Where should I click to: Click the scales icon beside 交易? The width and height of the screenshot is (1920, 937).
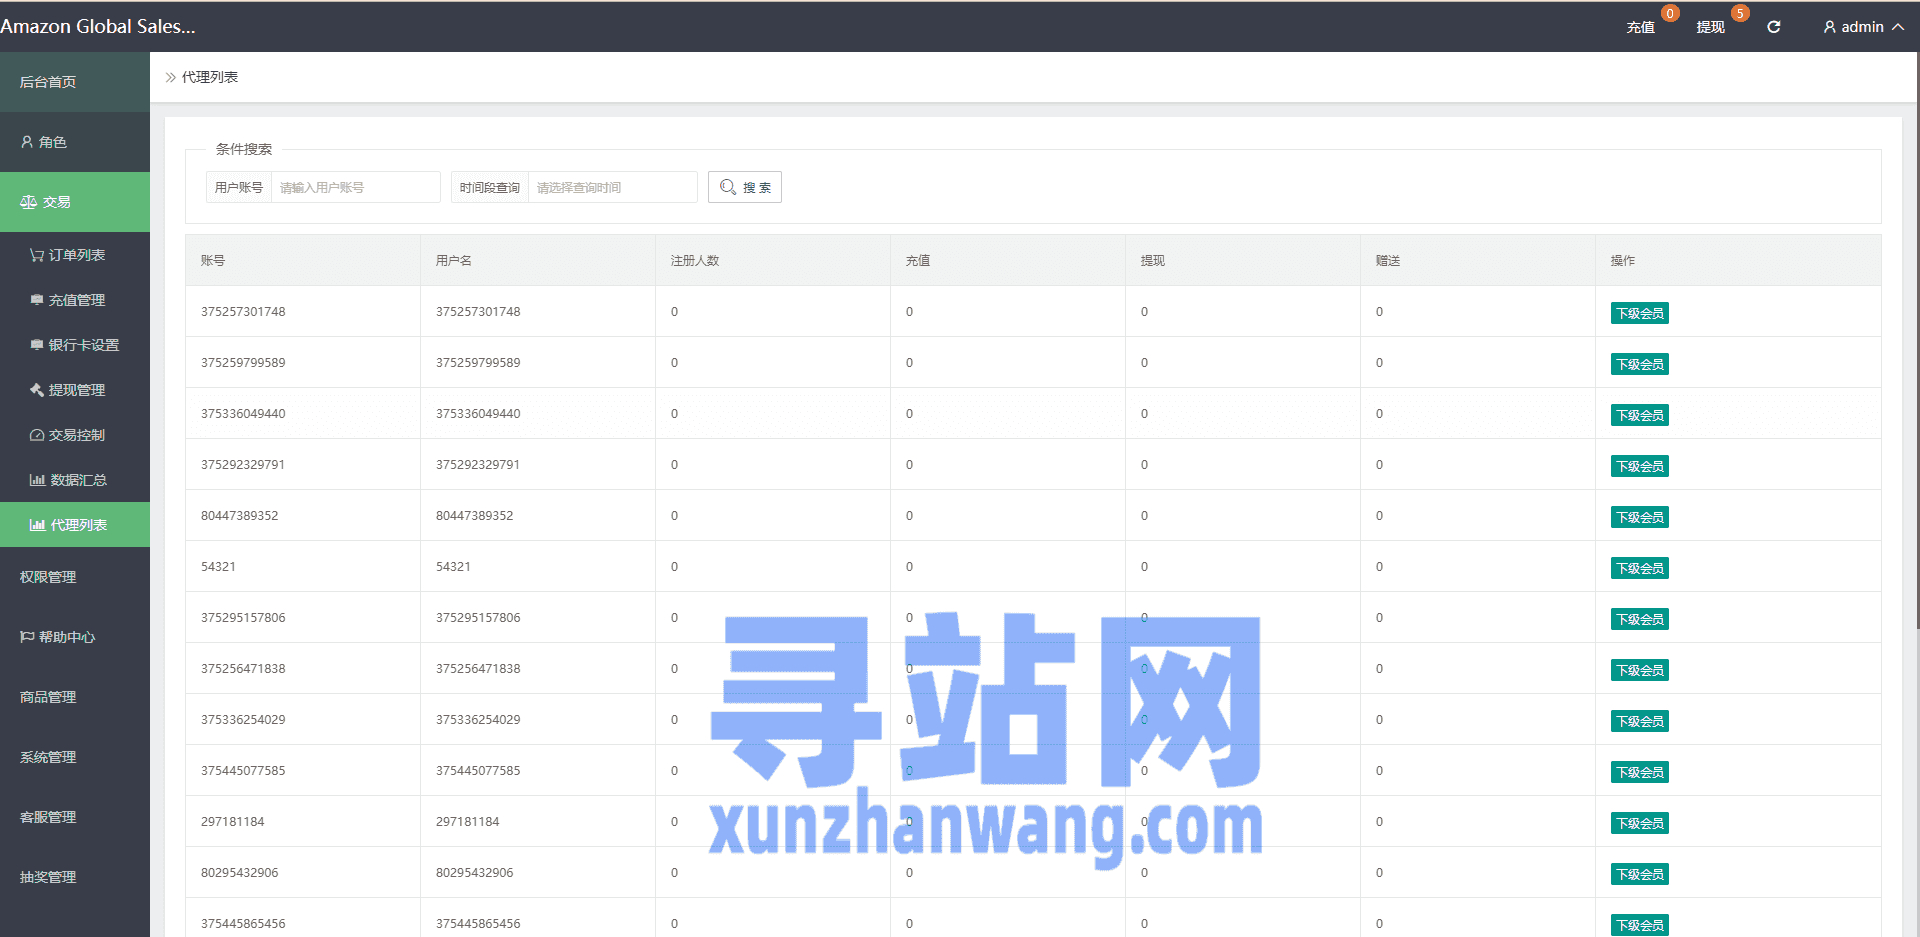(28, 202)
